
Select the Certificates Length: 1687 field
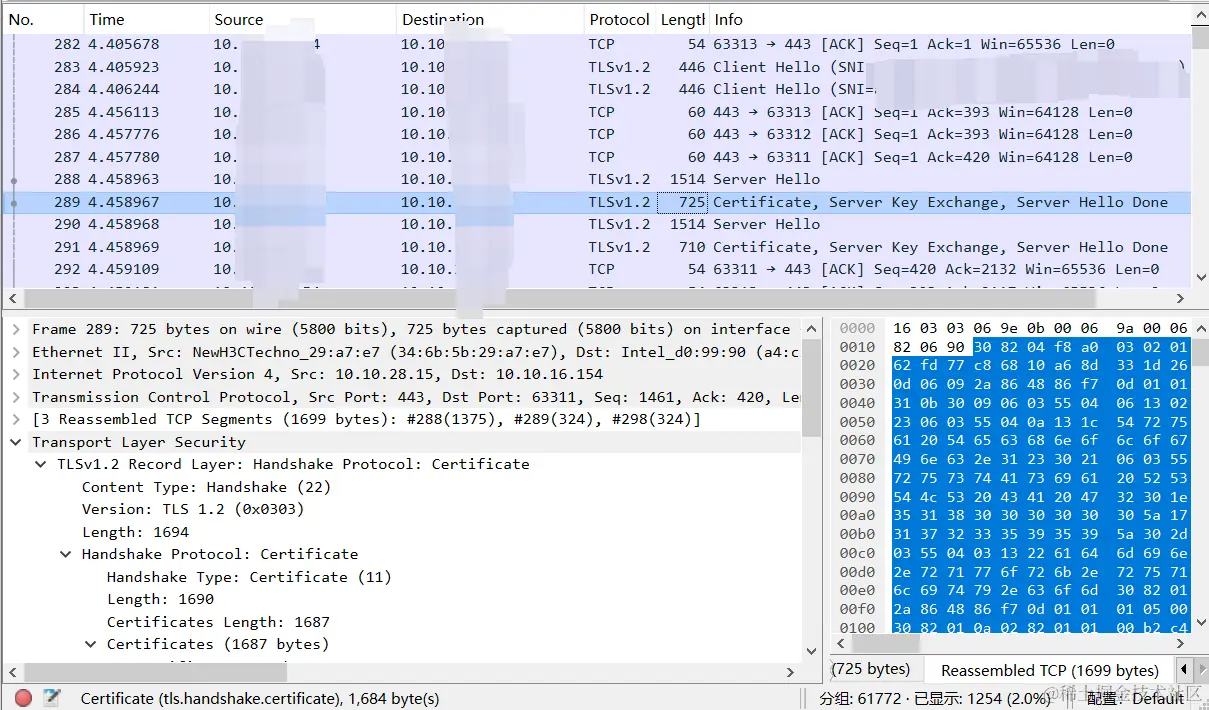point(218,622)
